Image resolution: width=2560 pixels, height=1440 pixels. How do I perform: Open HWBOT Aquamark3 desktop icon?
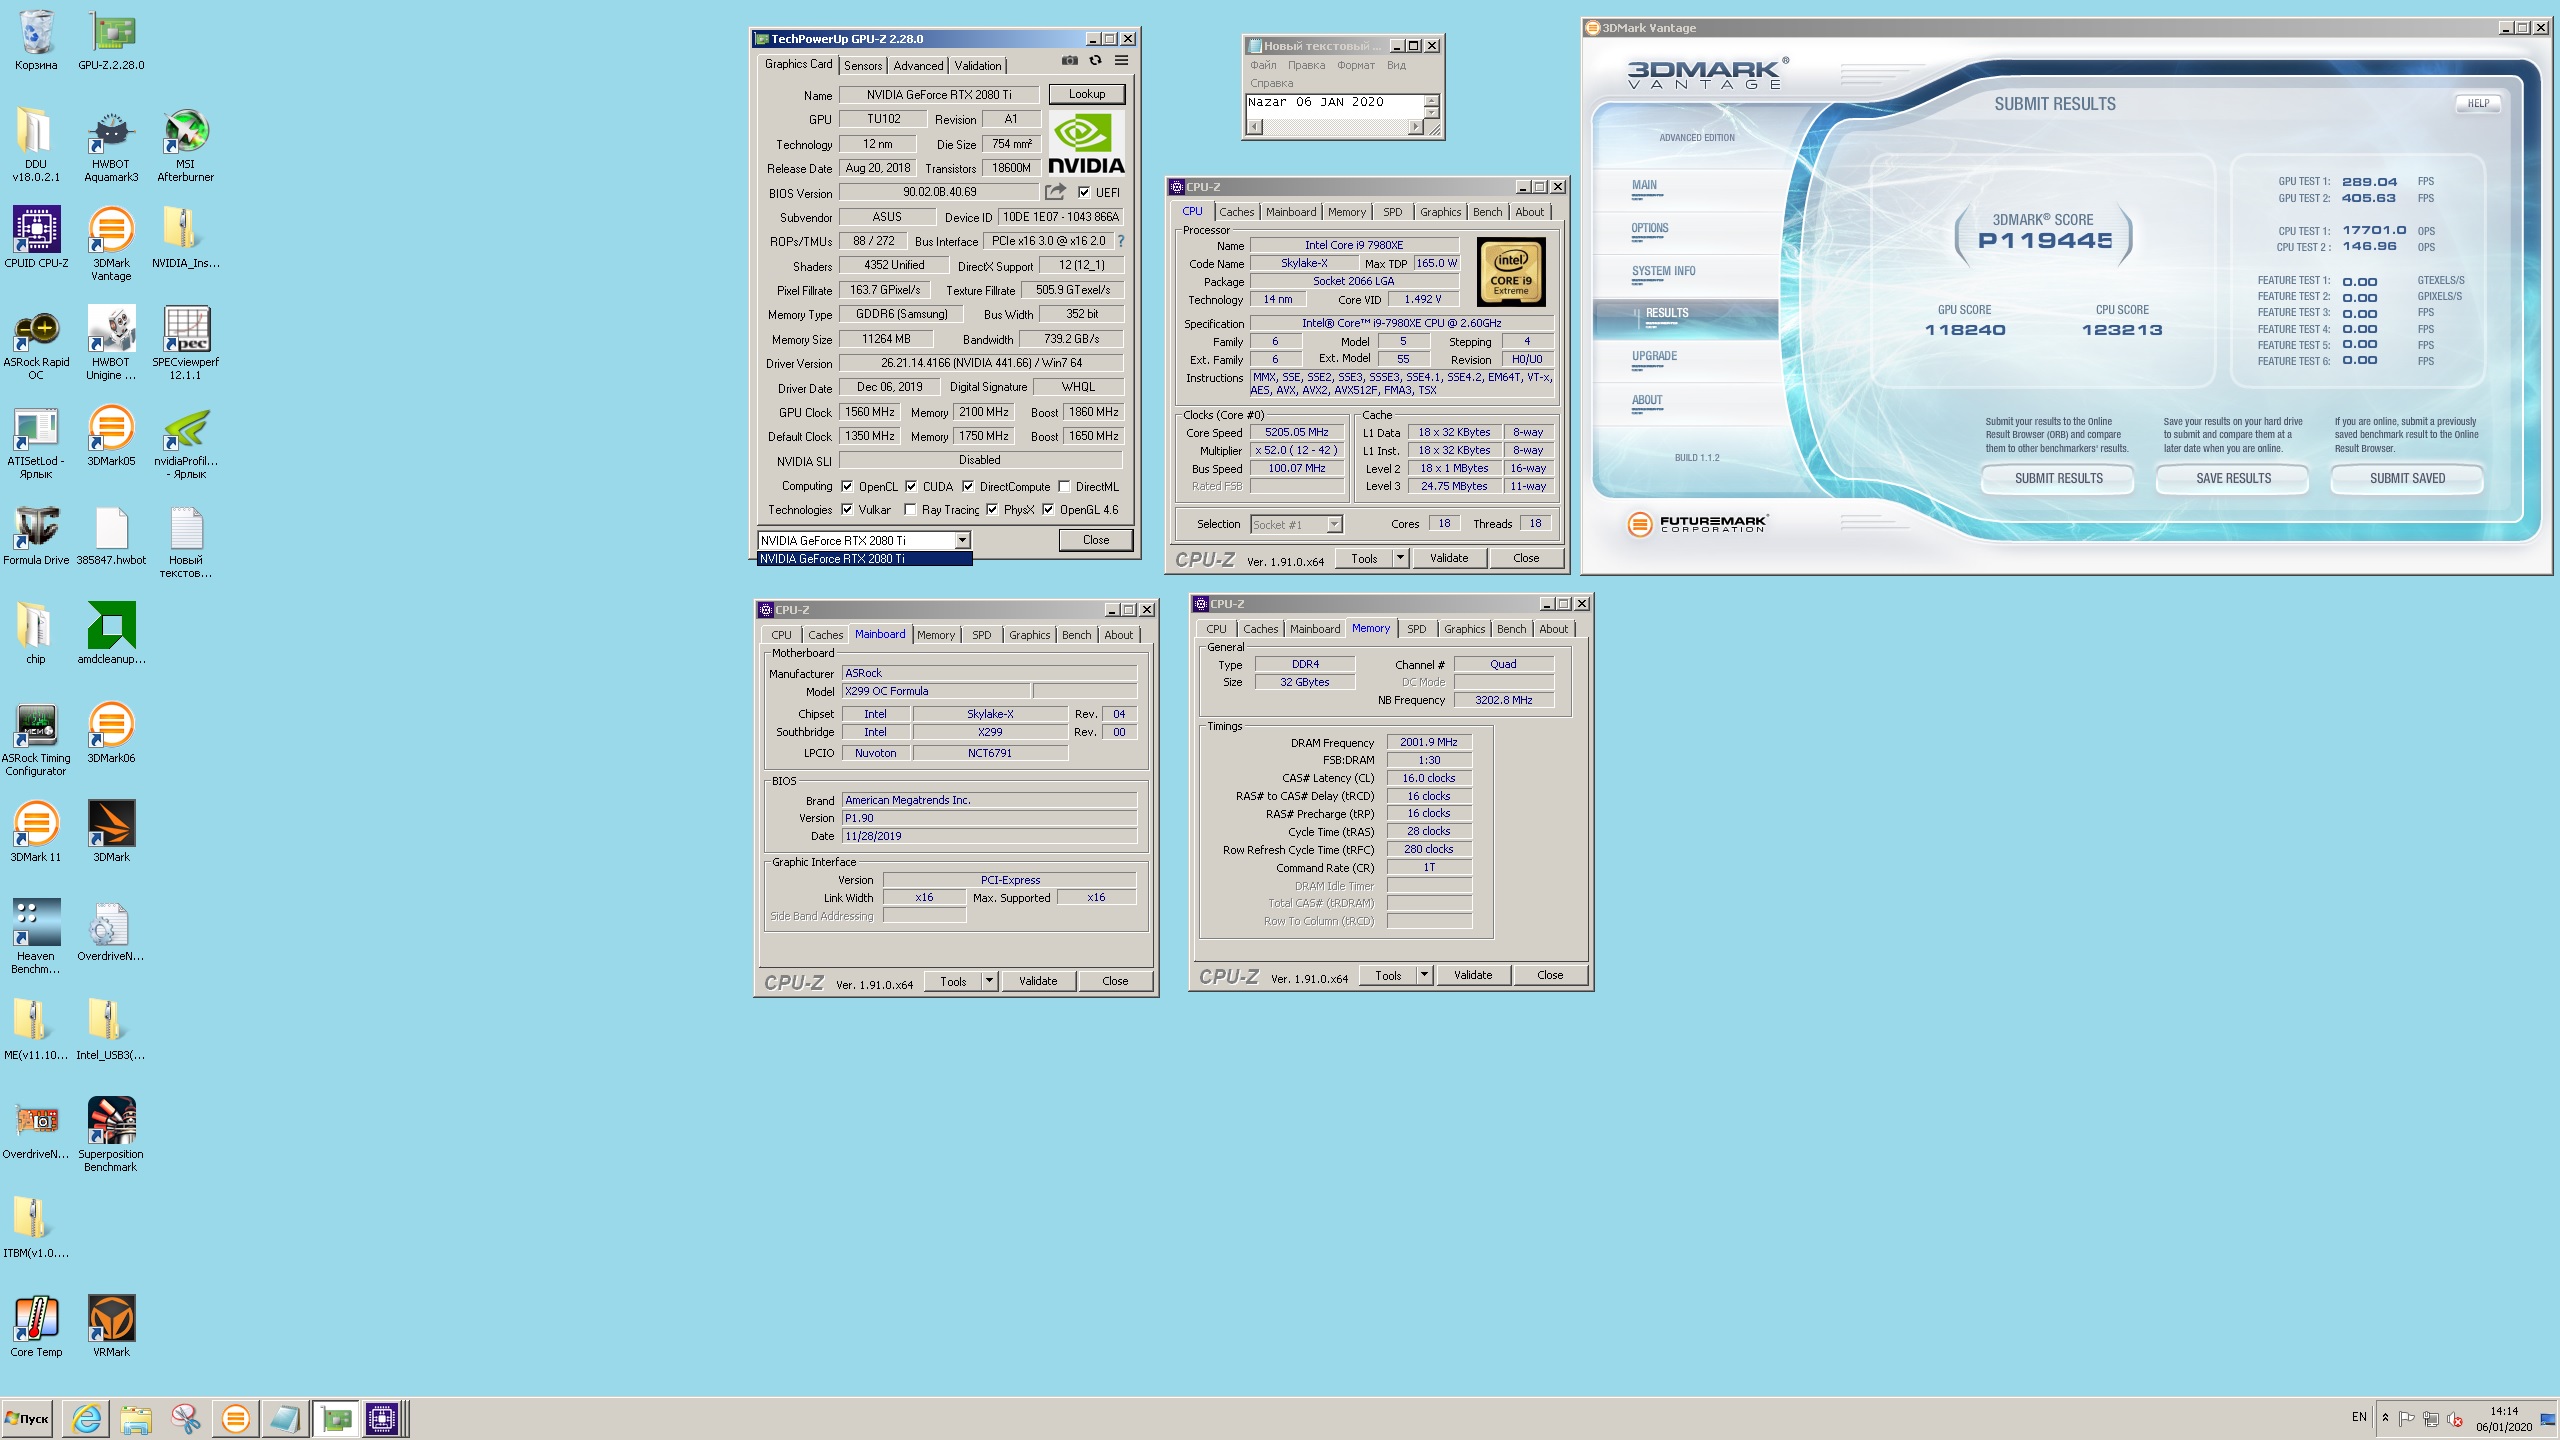pyautogui.click(x=111, y=146)
